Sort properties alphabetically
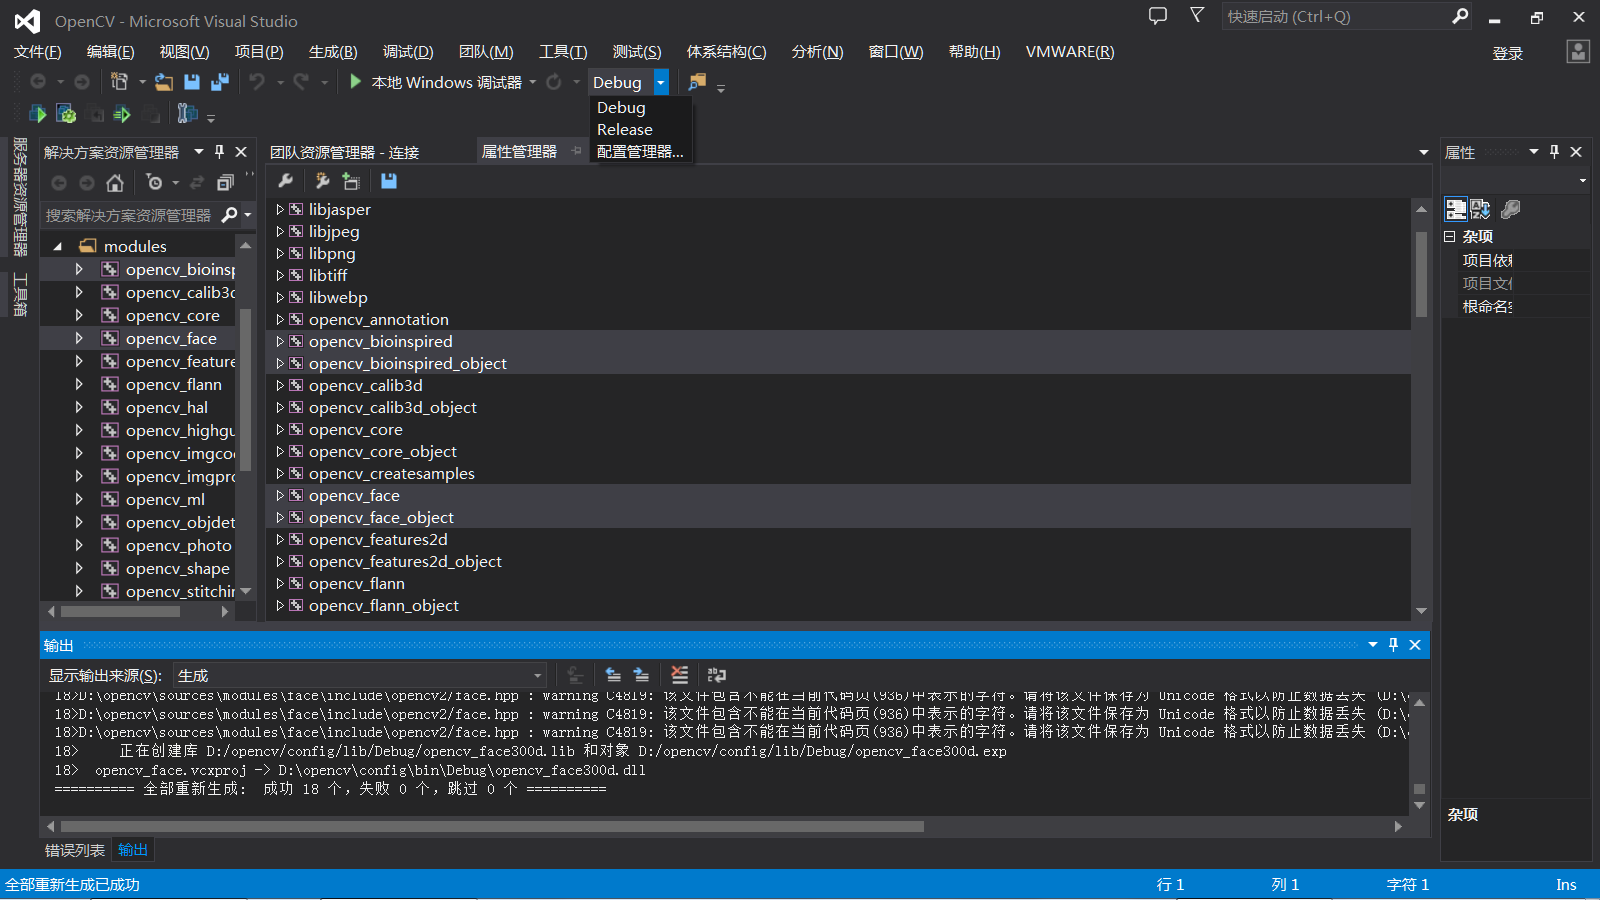This screenshot has width=1600, height=900. coord(1481,209)
